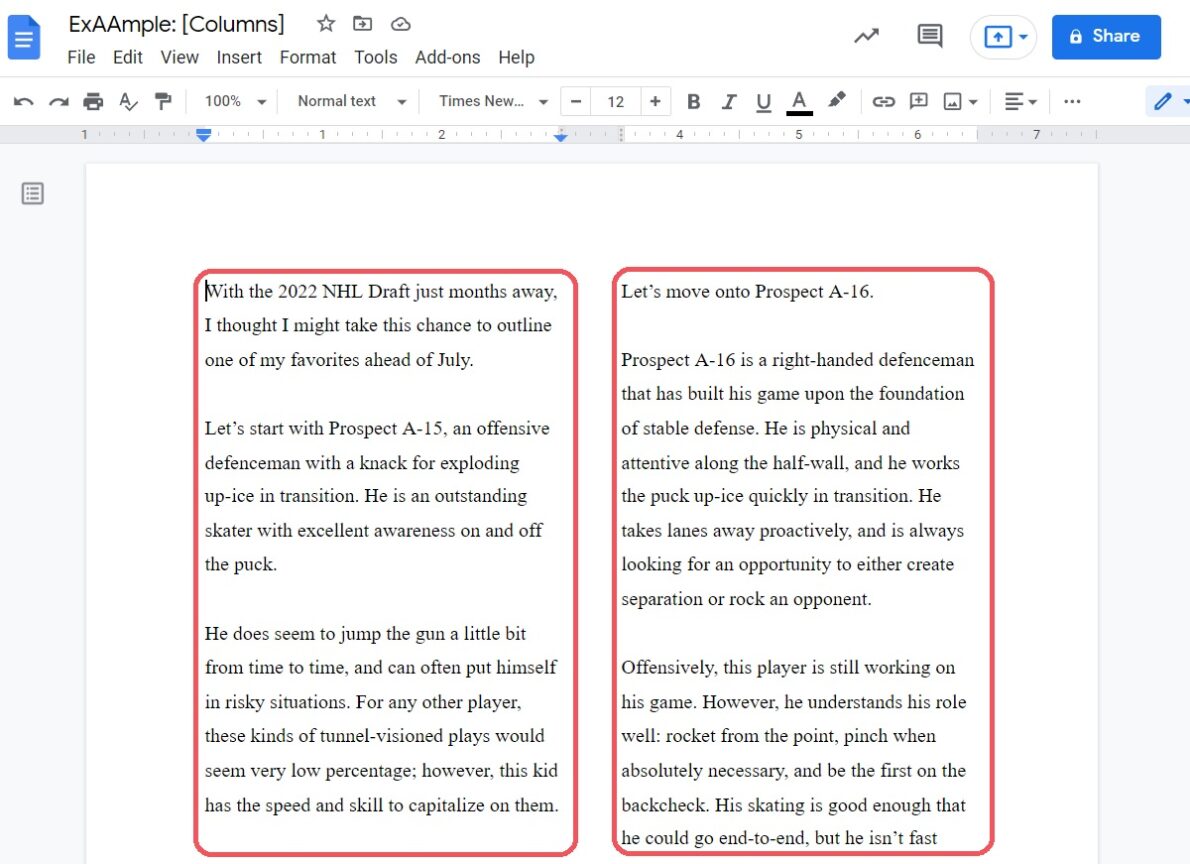Click the Share button
The width and height of the screenshot is (1190, 864).
[x=1106, y=36]
